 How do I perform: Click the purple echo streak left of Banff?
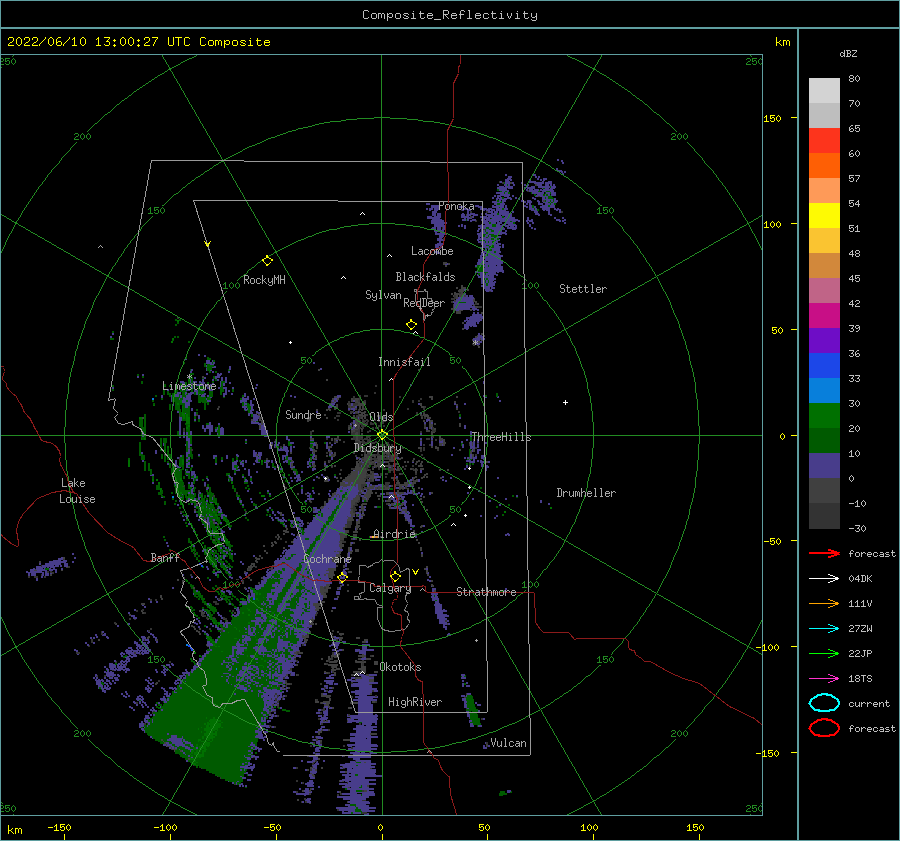point(51,567)
